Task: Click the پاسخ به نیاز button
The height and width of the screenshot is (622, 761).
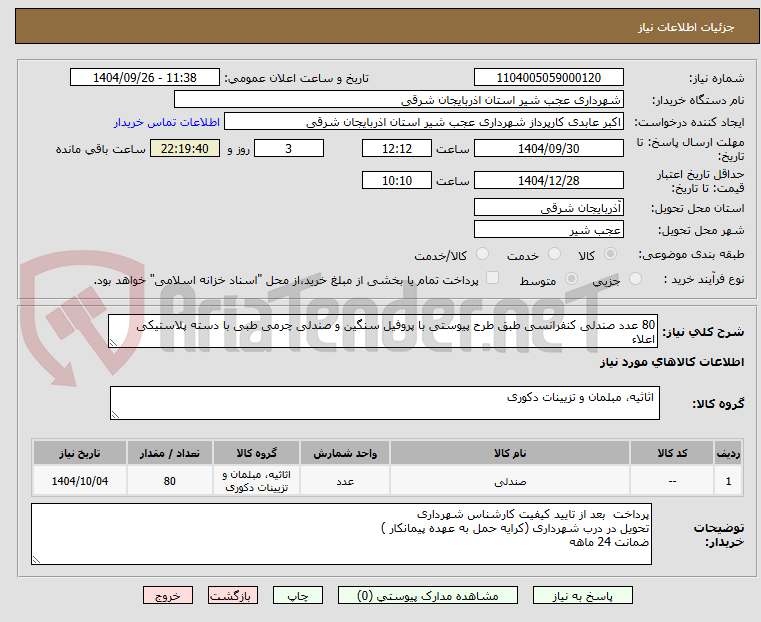Action: pos(582,595)
